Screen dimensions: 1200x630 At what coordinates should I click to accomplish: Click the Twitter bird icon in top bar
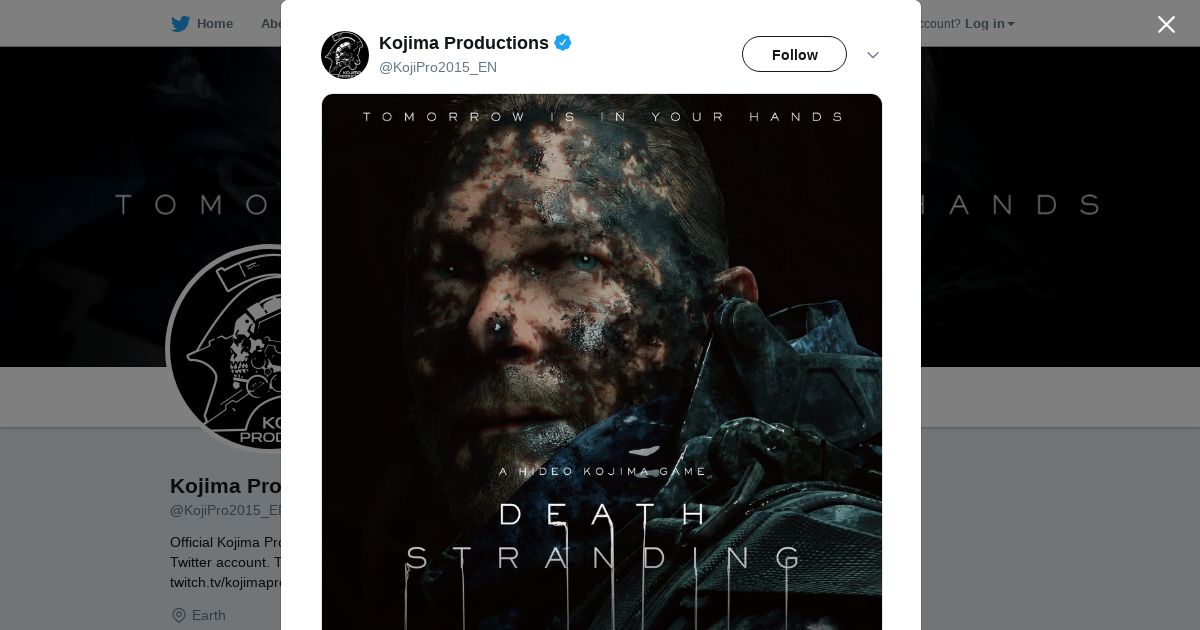(180, 24)
